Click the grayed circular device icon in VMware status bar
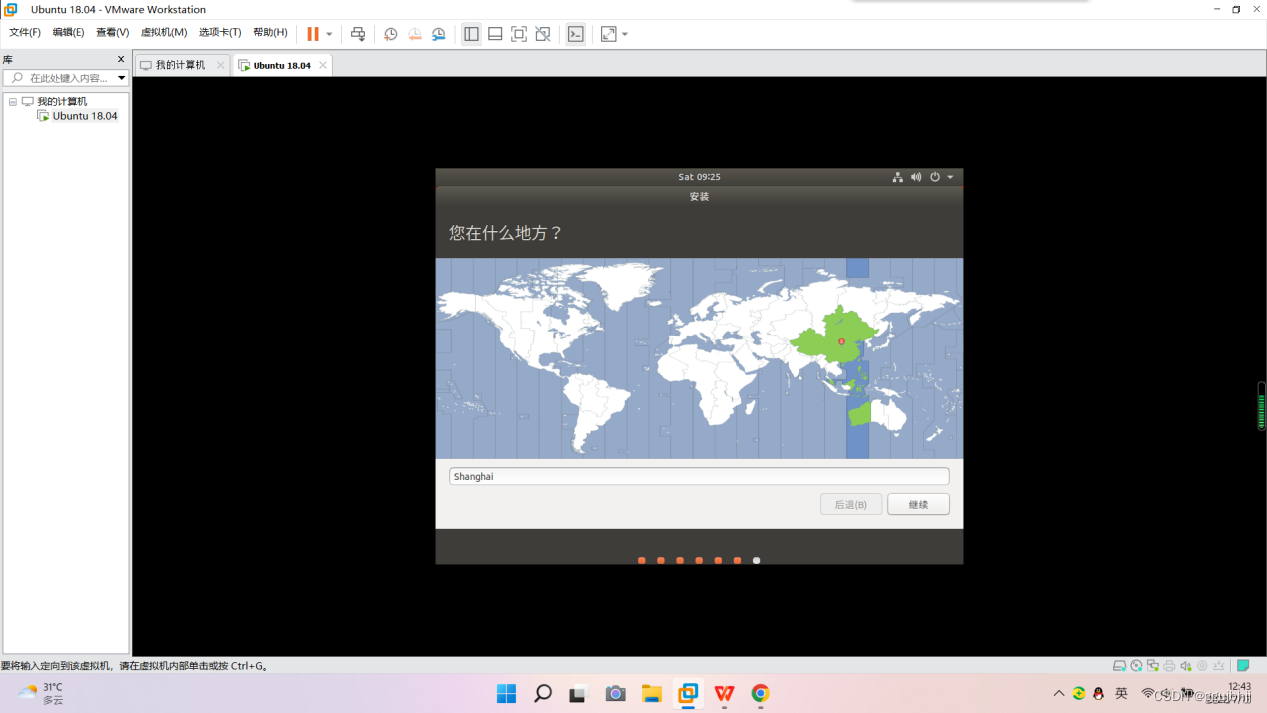 coord(1202,666)
